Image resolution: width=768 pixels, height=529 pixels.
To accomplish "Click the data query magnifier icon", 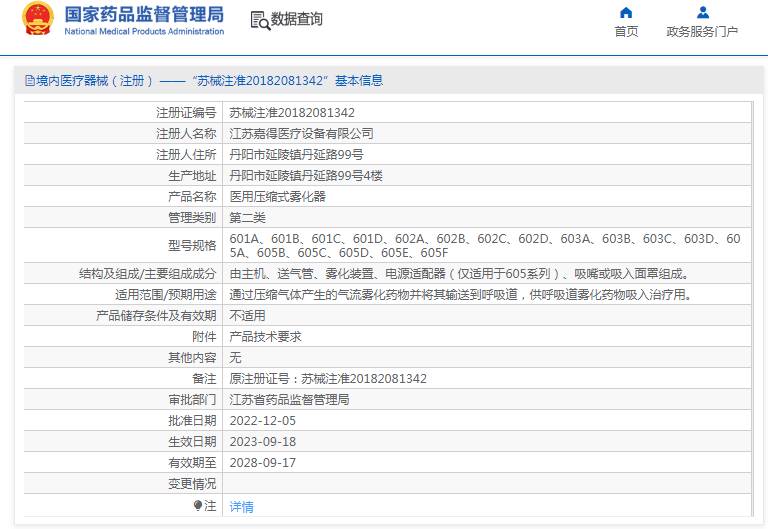I will (x=260, y=21).
